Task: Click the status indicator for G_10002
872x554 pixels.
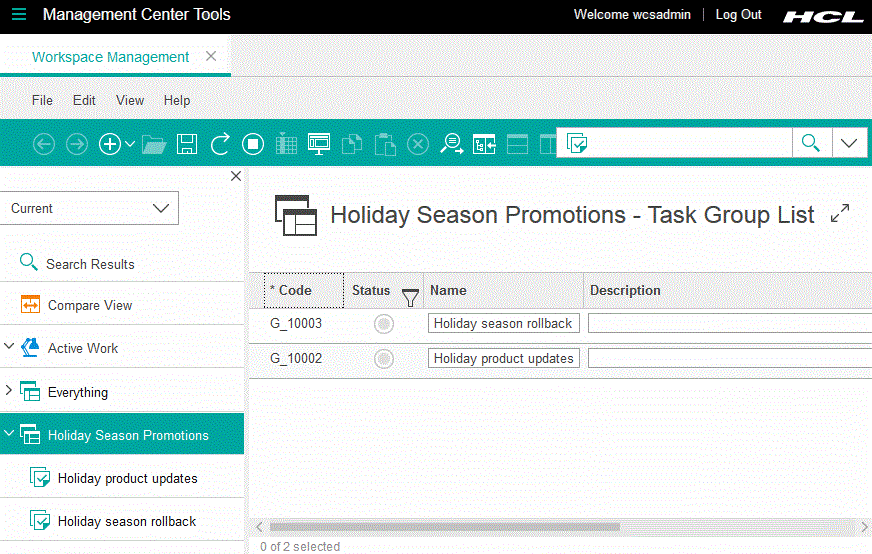Action: pos(384,359)
